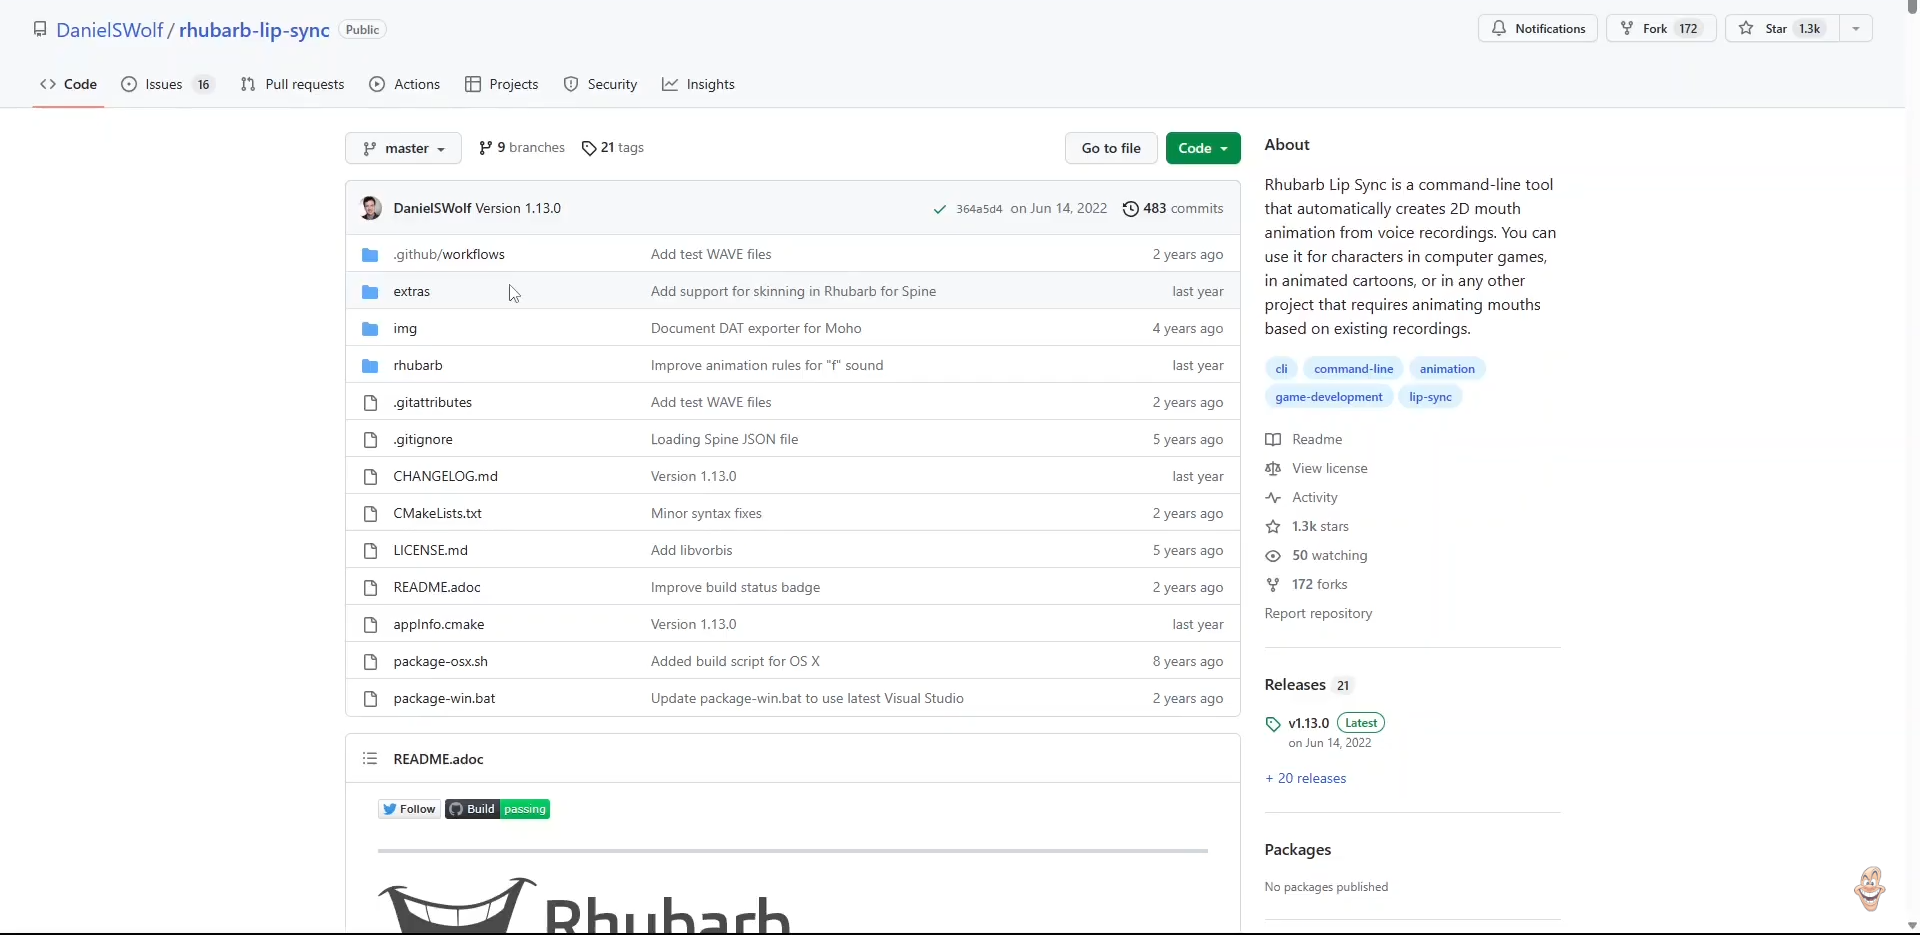
Task: Click the book icon beside Readme
Action: [1273, 440]
